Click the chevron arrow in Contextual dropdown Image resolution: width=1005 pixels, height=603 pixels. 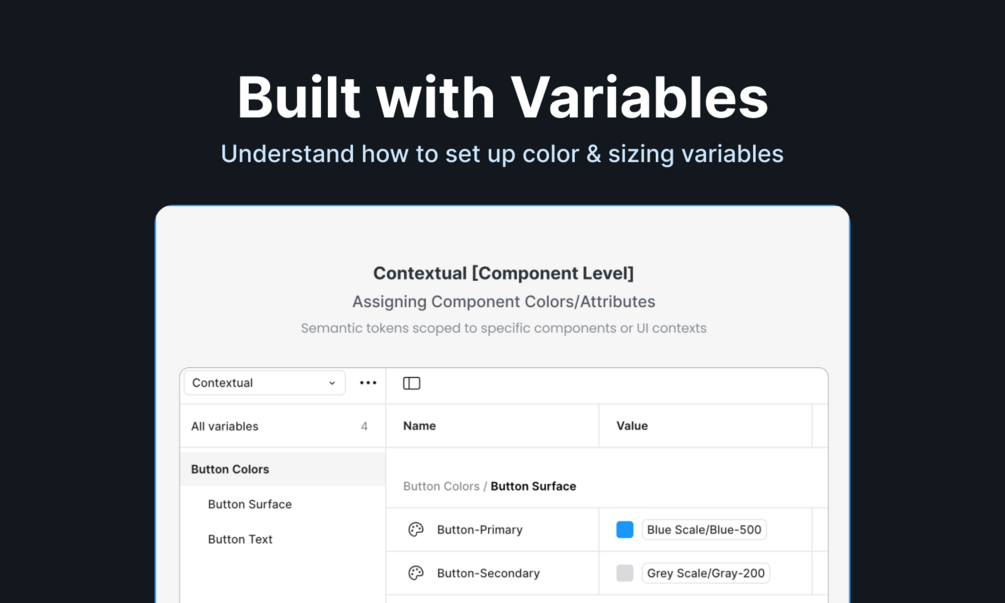coord(332,383)
